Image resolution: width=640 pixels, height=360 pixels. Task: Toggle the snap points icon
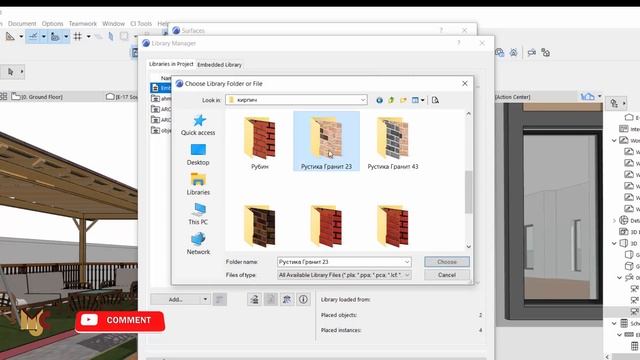(55, 37)
